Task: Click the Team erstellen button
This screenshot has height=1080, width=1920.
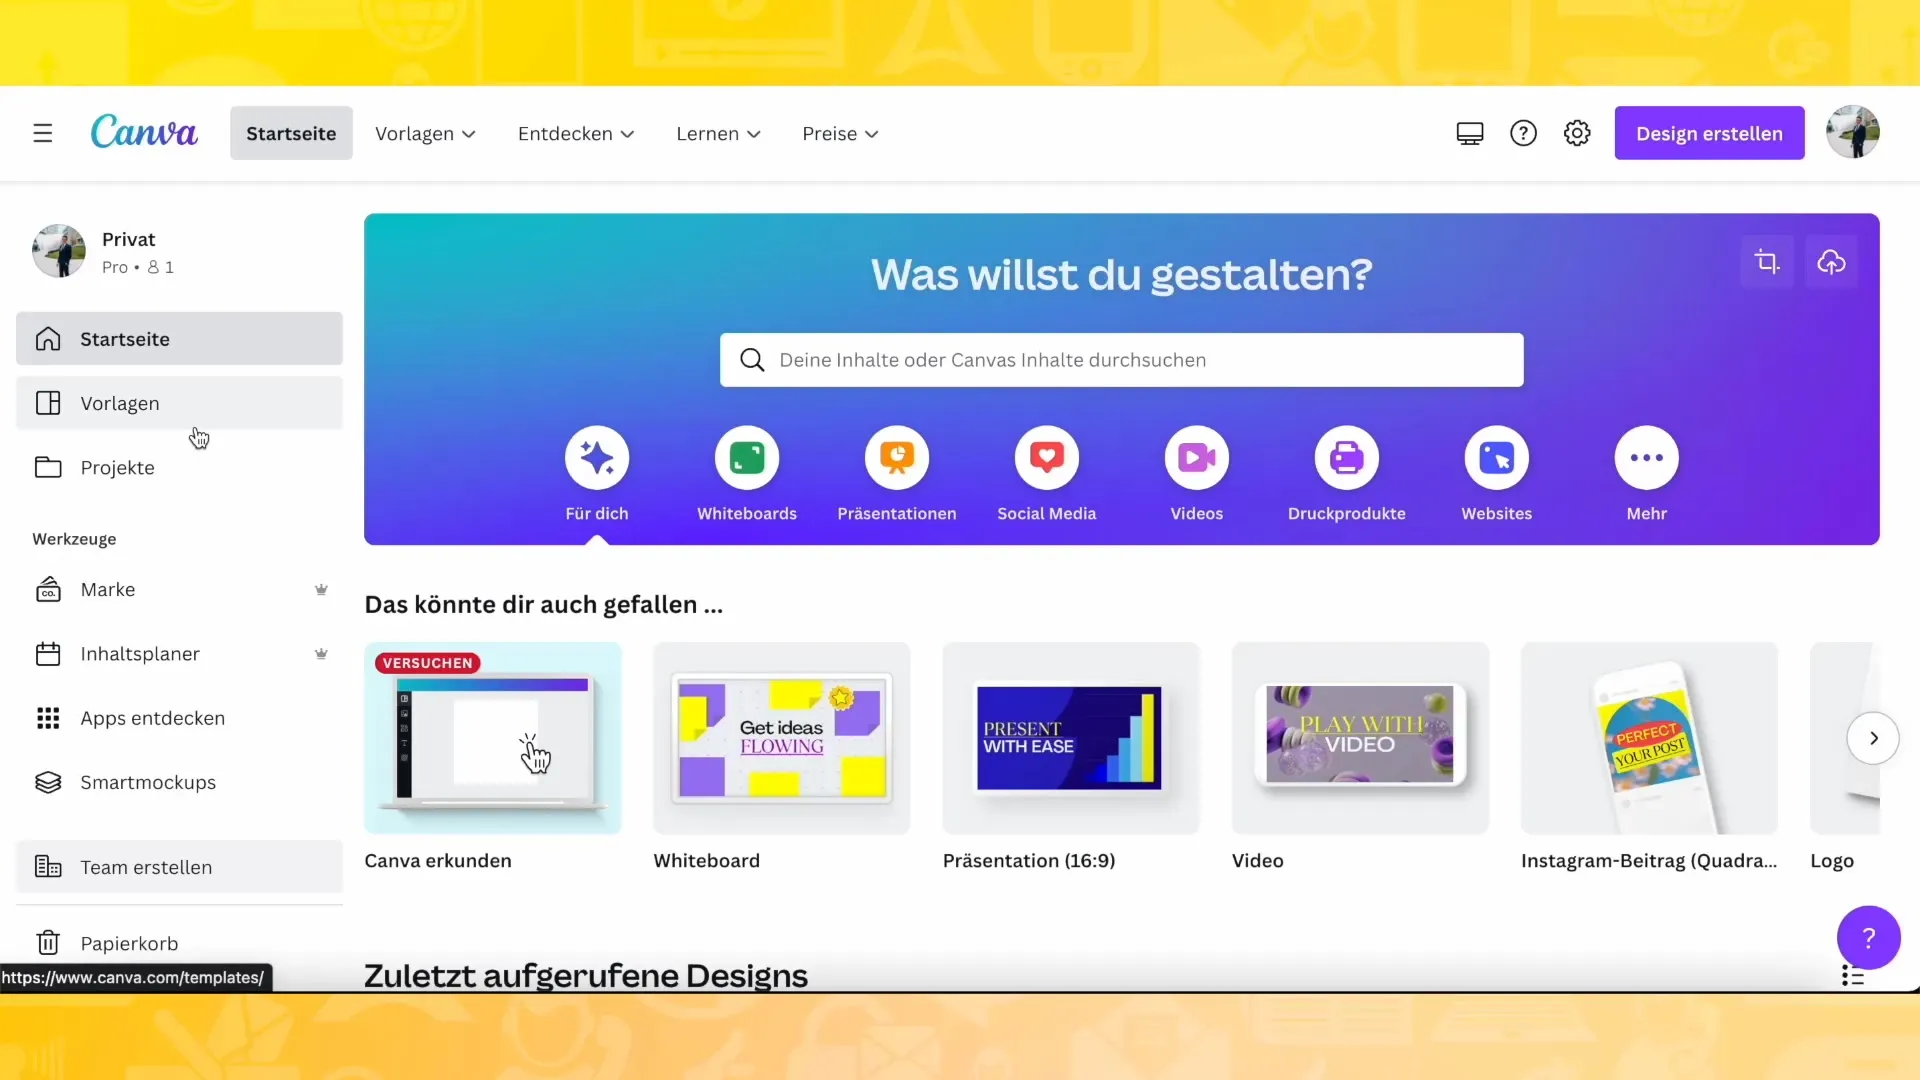Action: pos(179,867)
